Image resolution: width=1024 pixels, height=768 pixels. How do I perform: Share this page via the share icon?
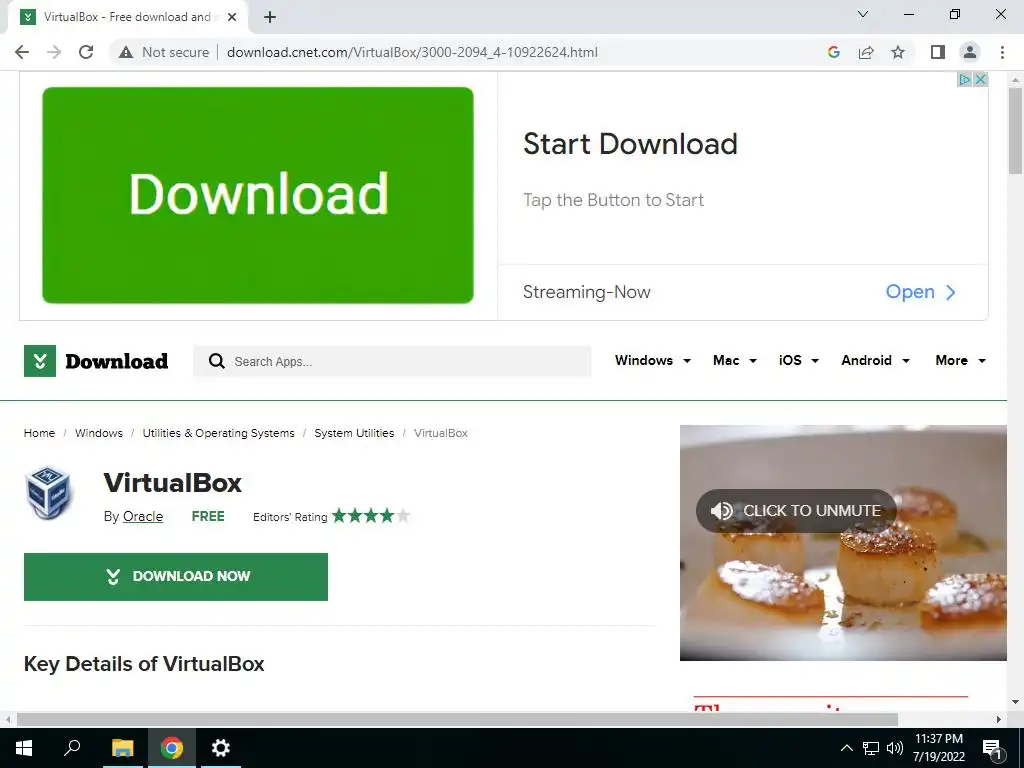click(866, 52)
